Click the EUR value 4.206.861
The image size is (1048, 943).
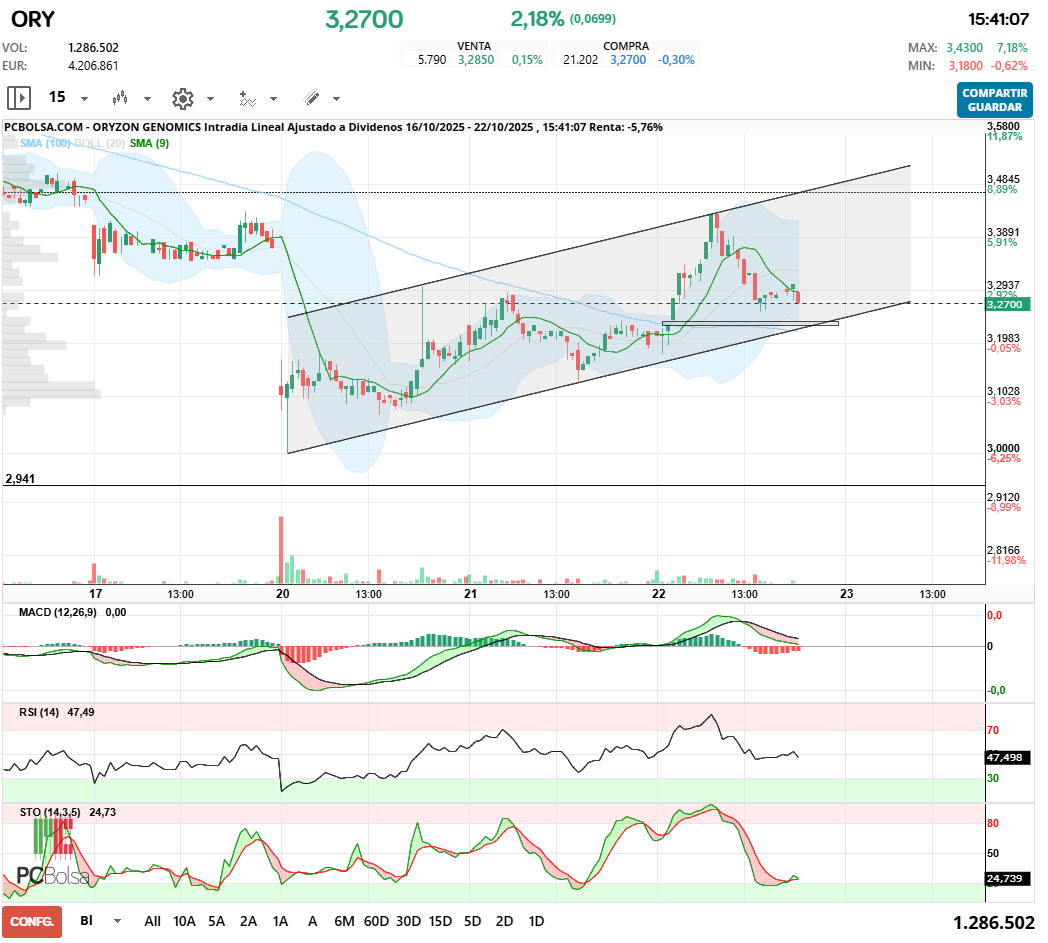[94, 65]
